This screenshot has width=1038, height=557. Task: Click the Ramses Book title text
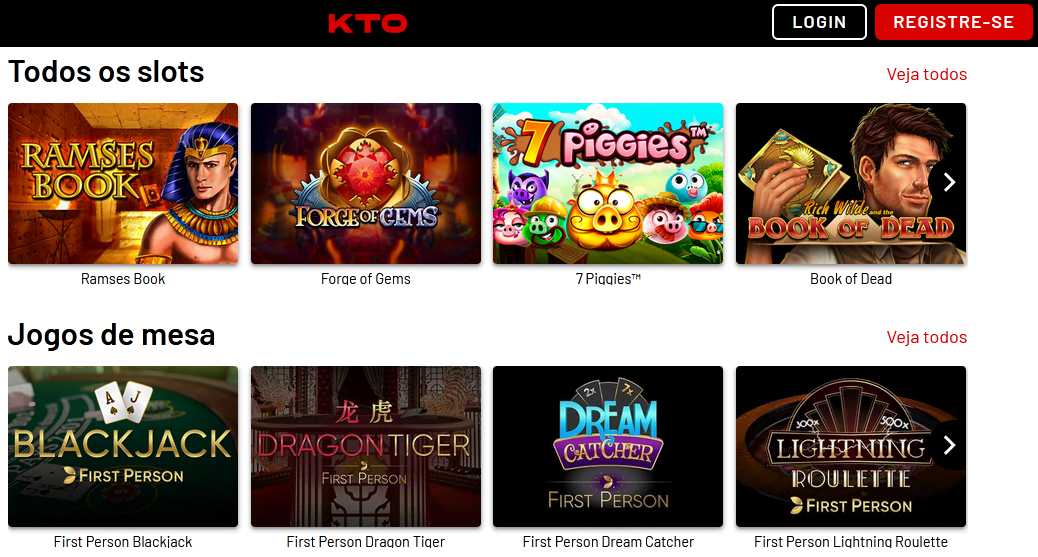(x=123, y=279)
